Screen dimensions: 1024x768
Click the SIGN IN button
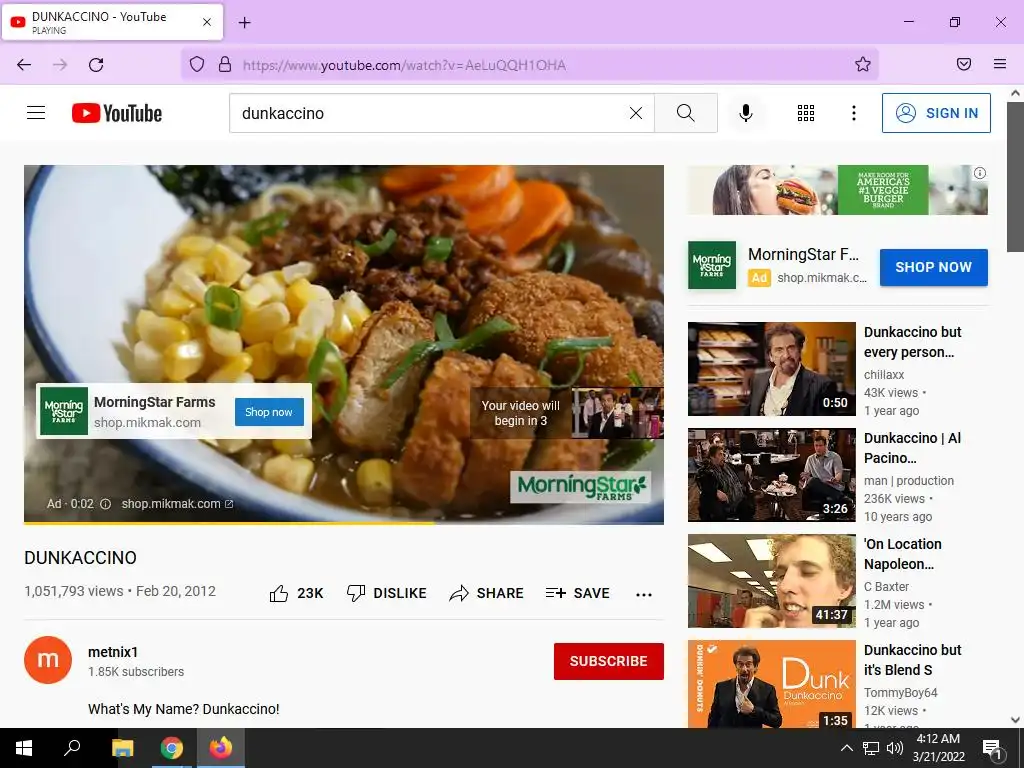pos(936,113)
